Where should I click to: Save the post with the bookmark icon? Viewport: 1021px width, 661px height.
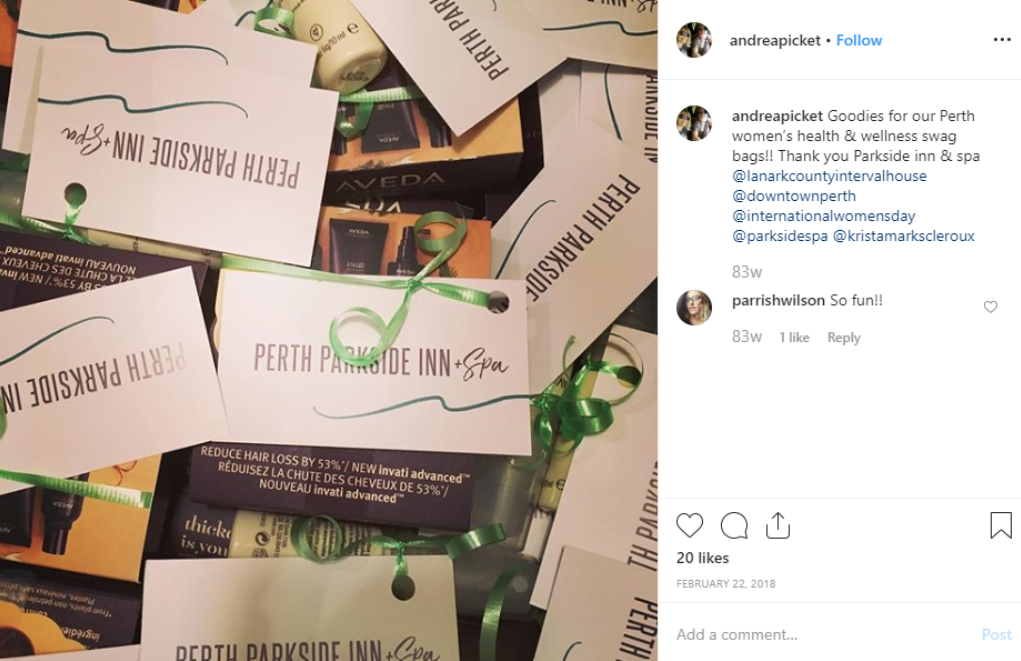1001,525
